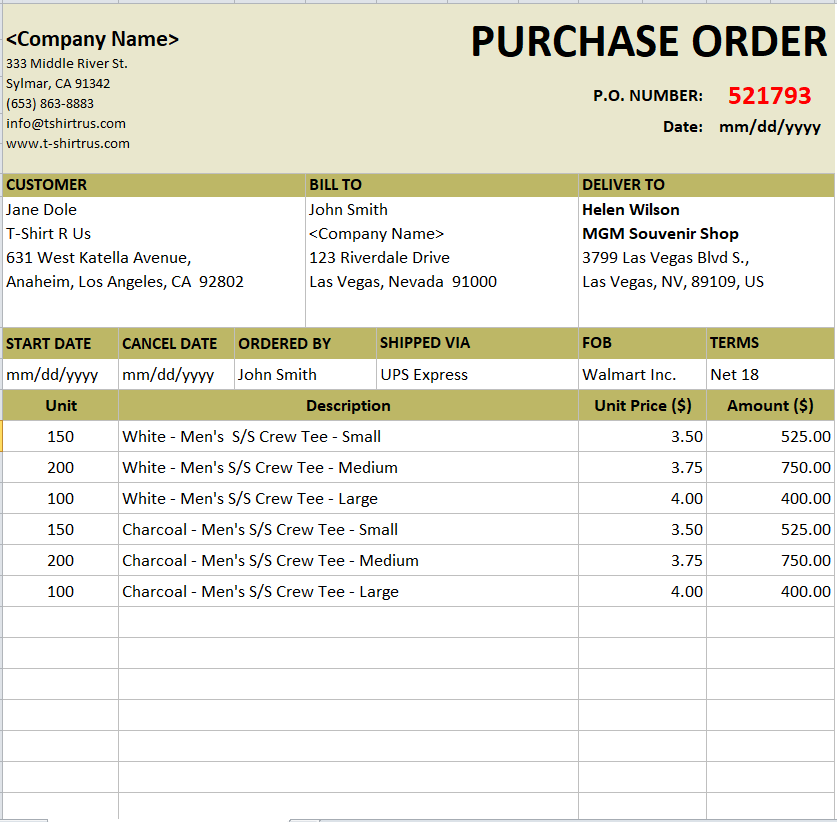
Task: Click White Men's S/S Crew Tee Medium description
Action: (260, 468)
